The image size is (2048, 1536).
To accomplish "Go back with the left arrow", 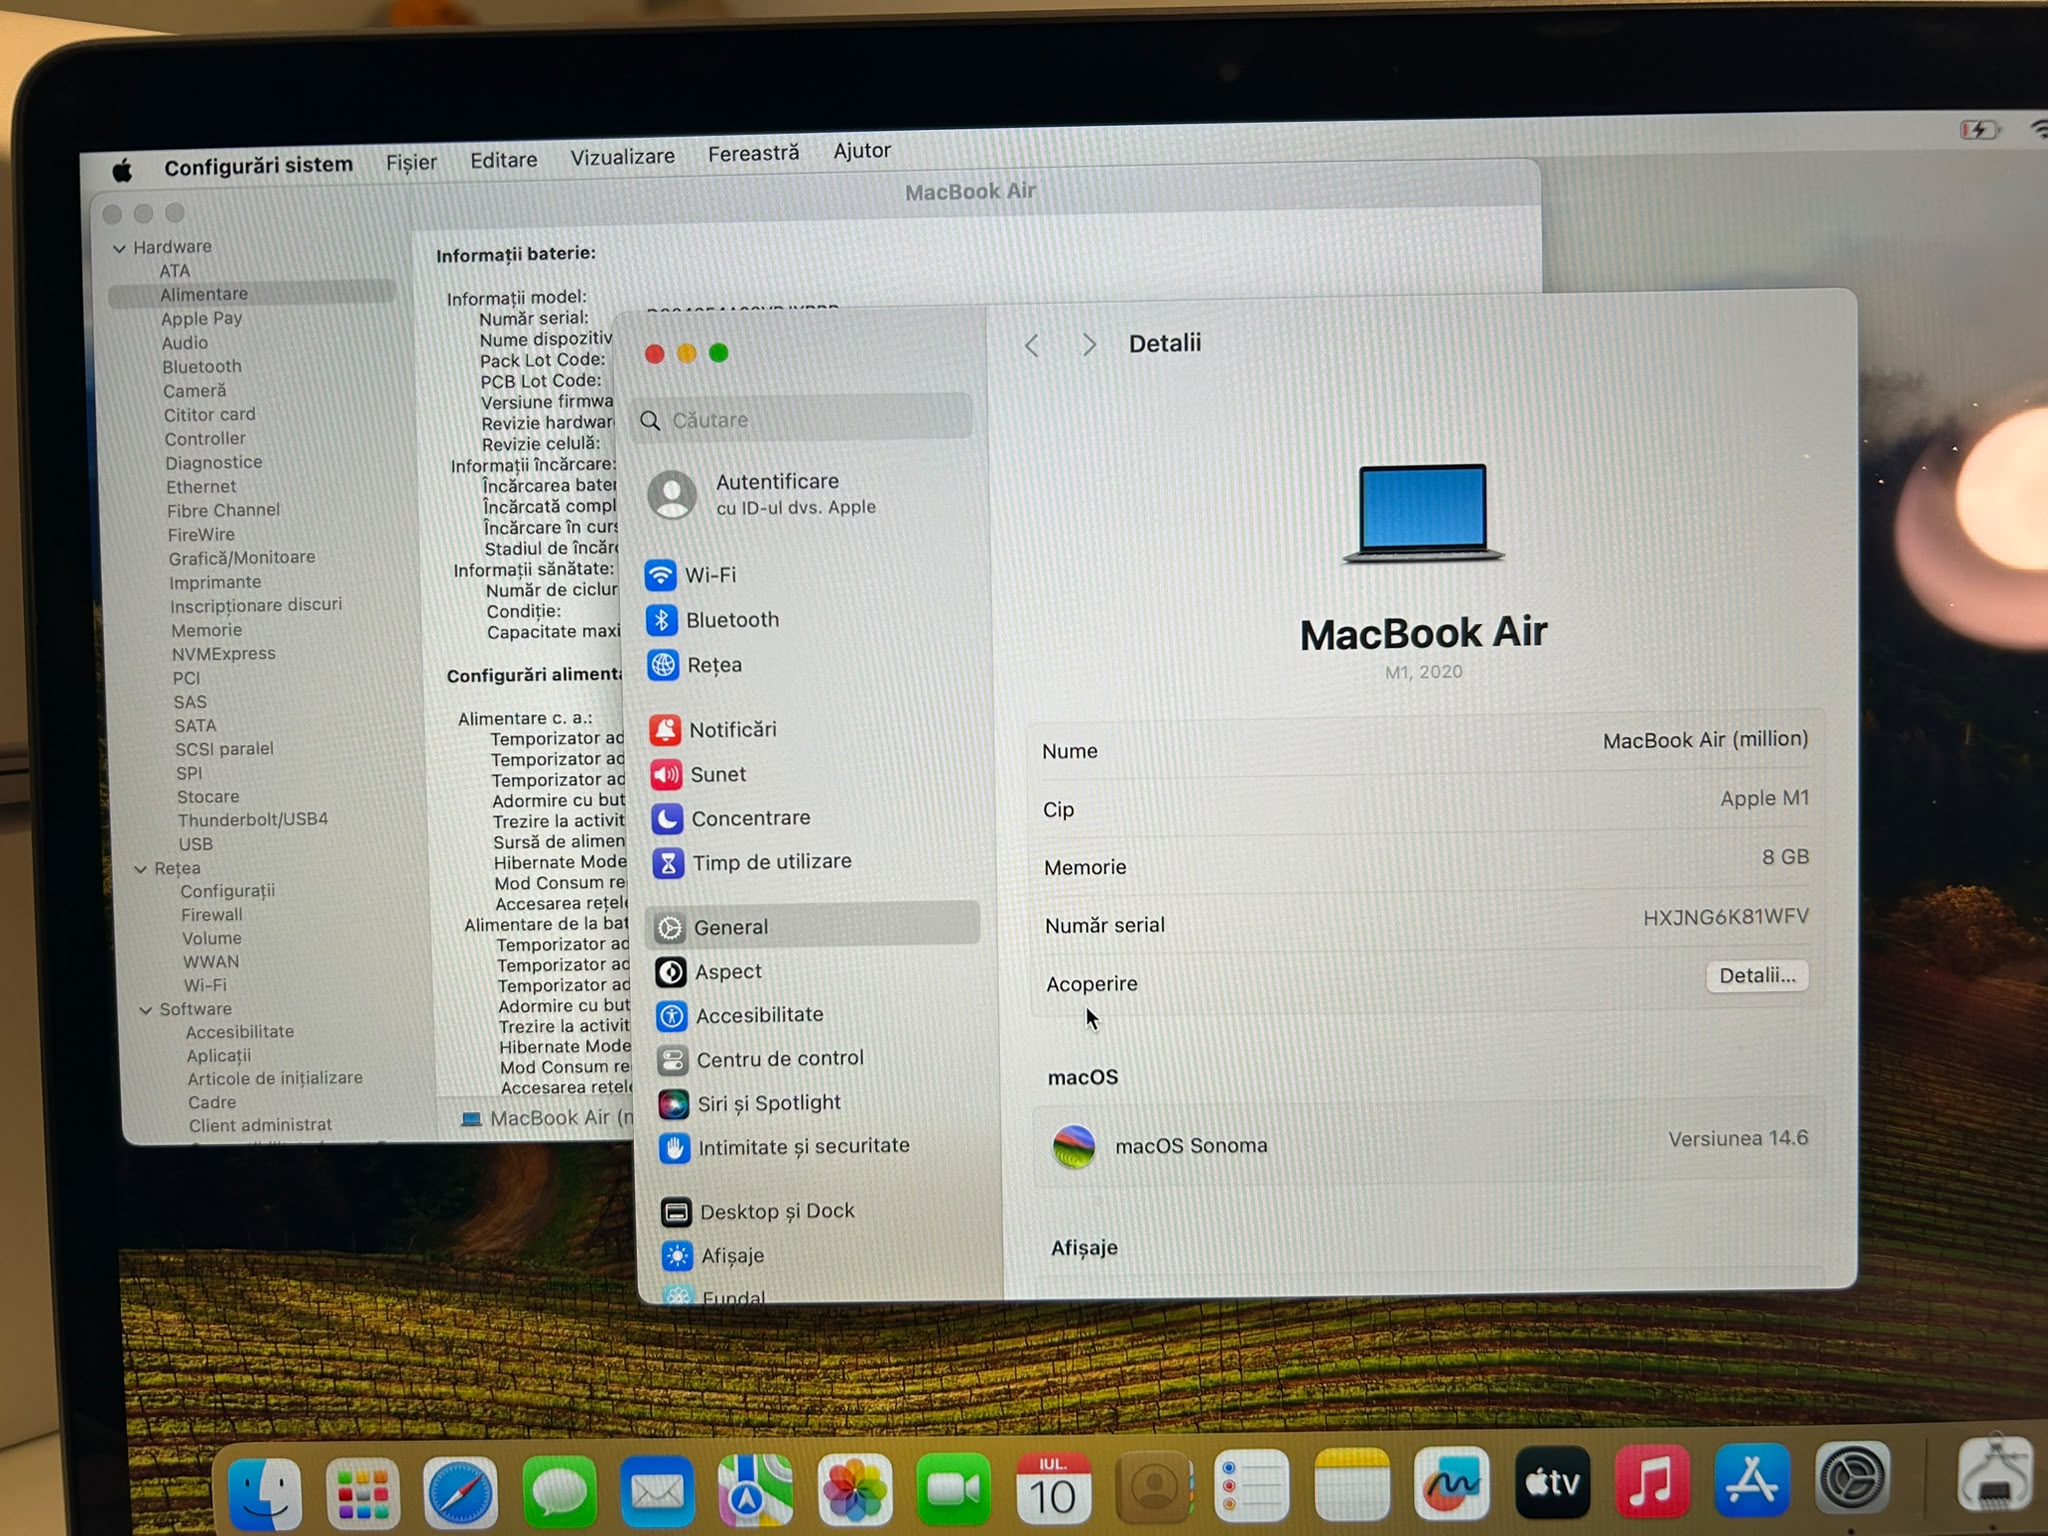I will 1032,346.
